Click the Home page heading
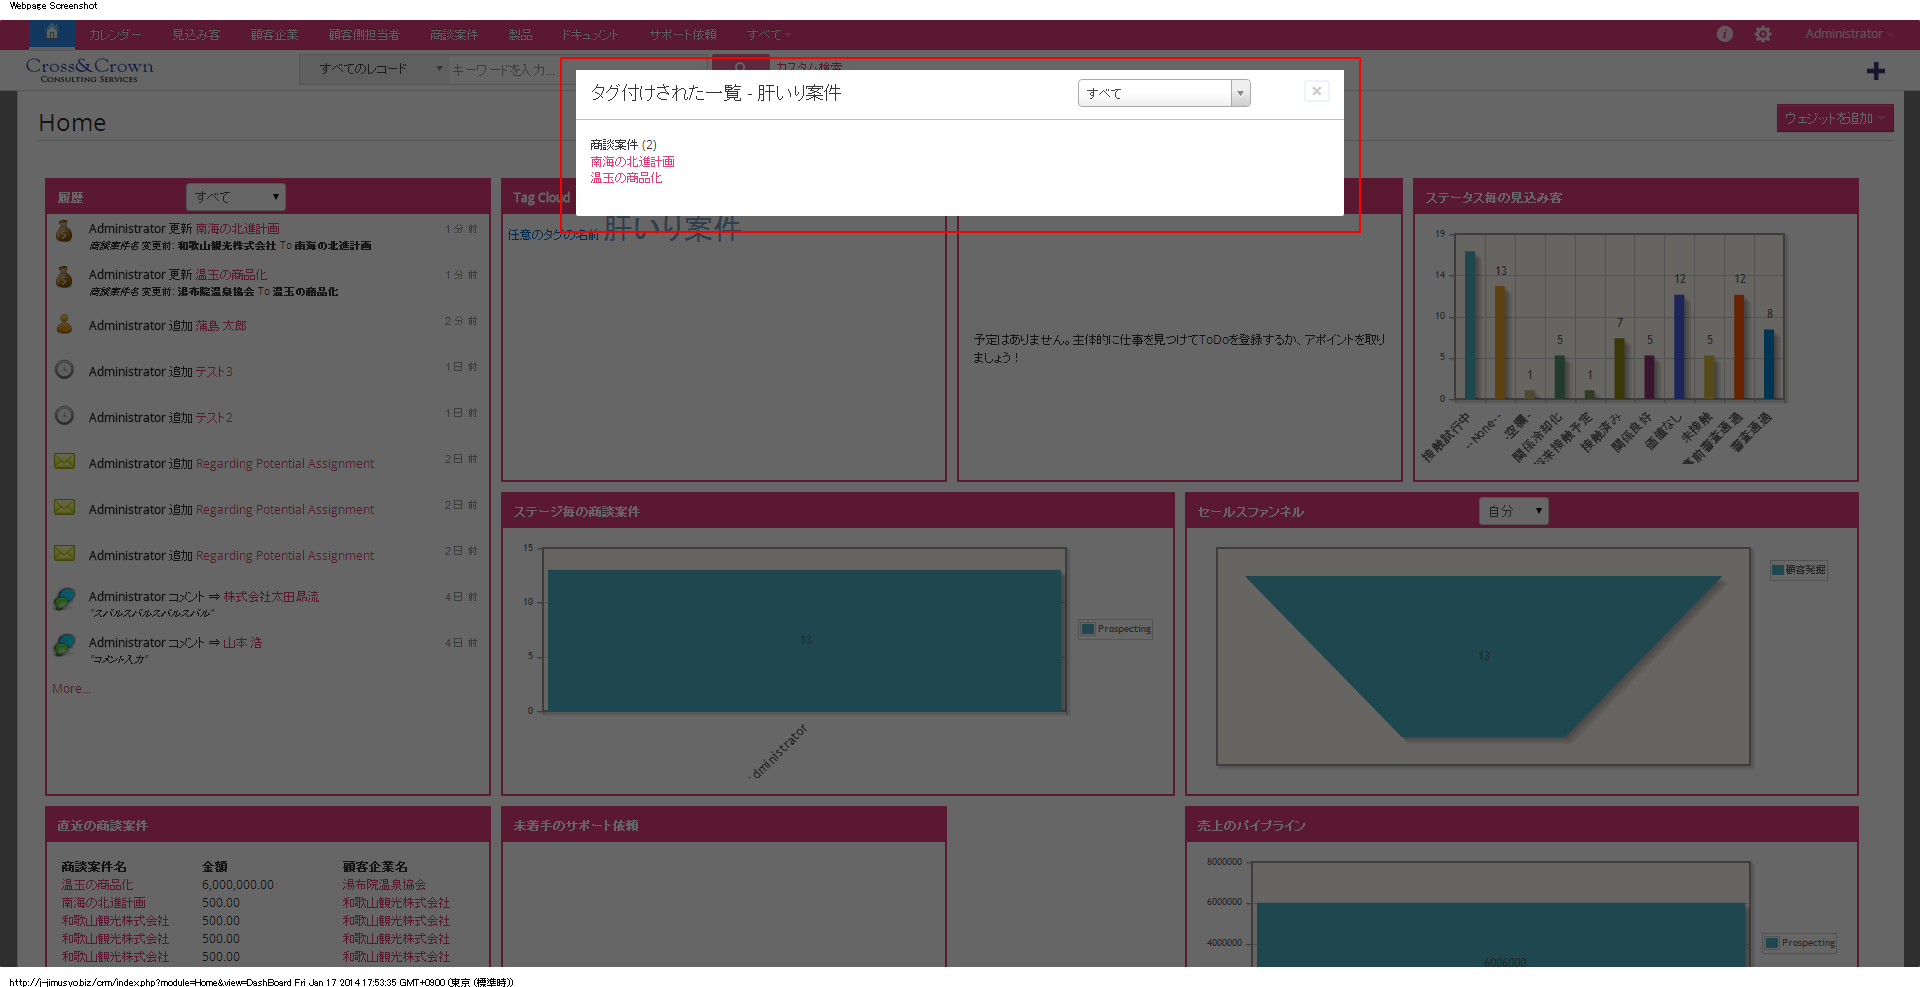1920x987 pixels. 72,123
